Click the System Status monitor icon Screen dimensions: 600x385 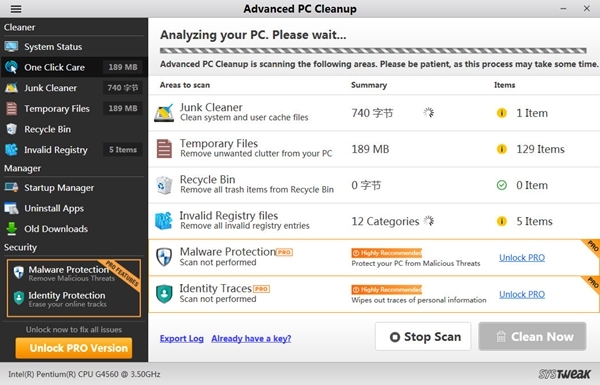tap(11, 47)
